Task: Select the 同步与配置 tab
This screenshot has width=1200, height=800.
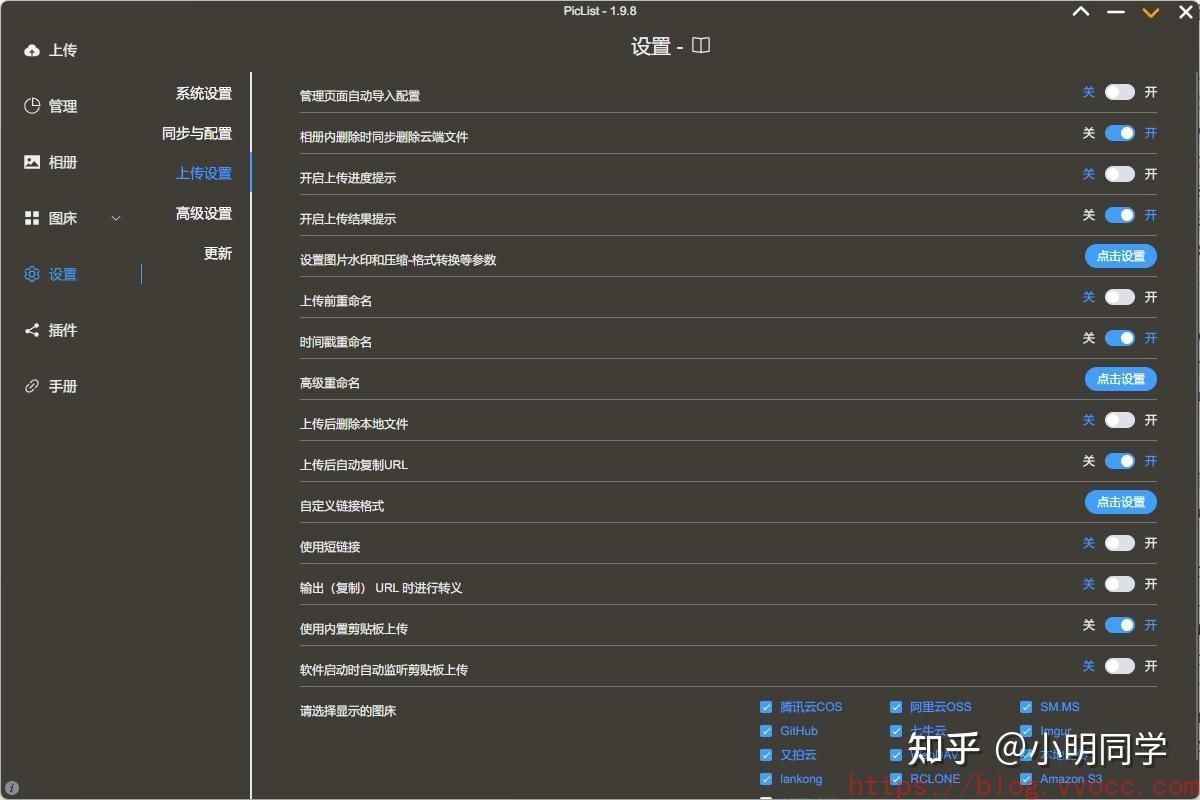Action: click(x=197, y=133)
